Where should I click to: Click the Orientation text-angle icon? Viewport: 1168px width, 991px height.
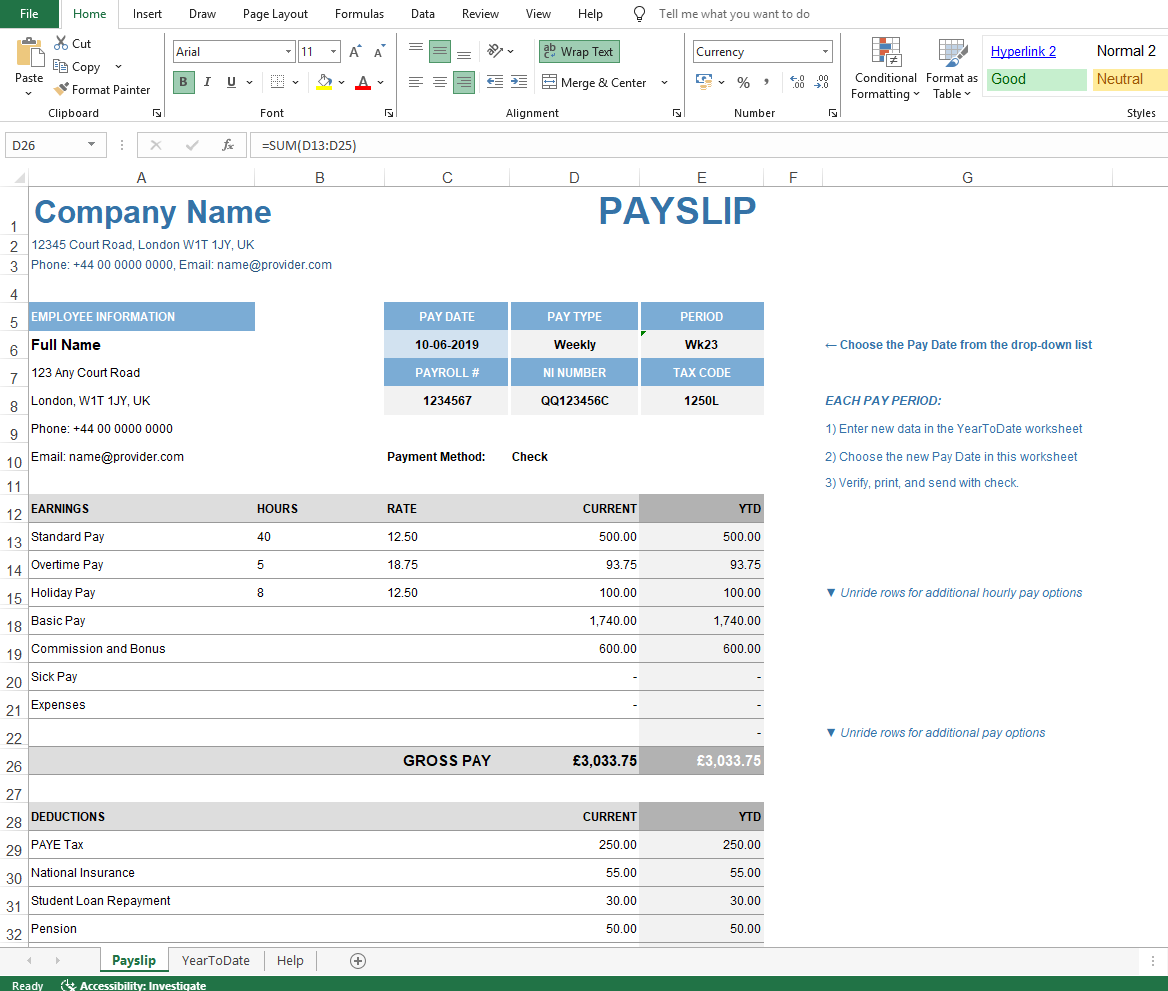495,51
